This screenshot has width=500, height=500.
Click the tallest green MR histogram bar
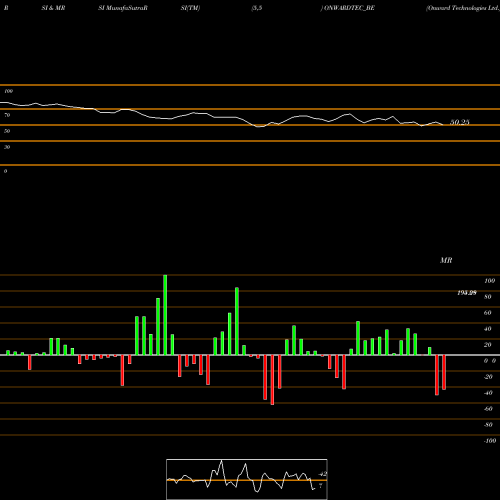click(x=165, y=315)
